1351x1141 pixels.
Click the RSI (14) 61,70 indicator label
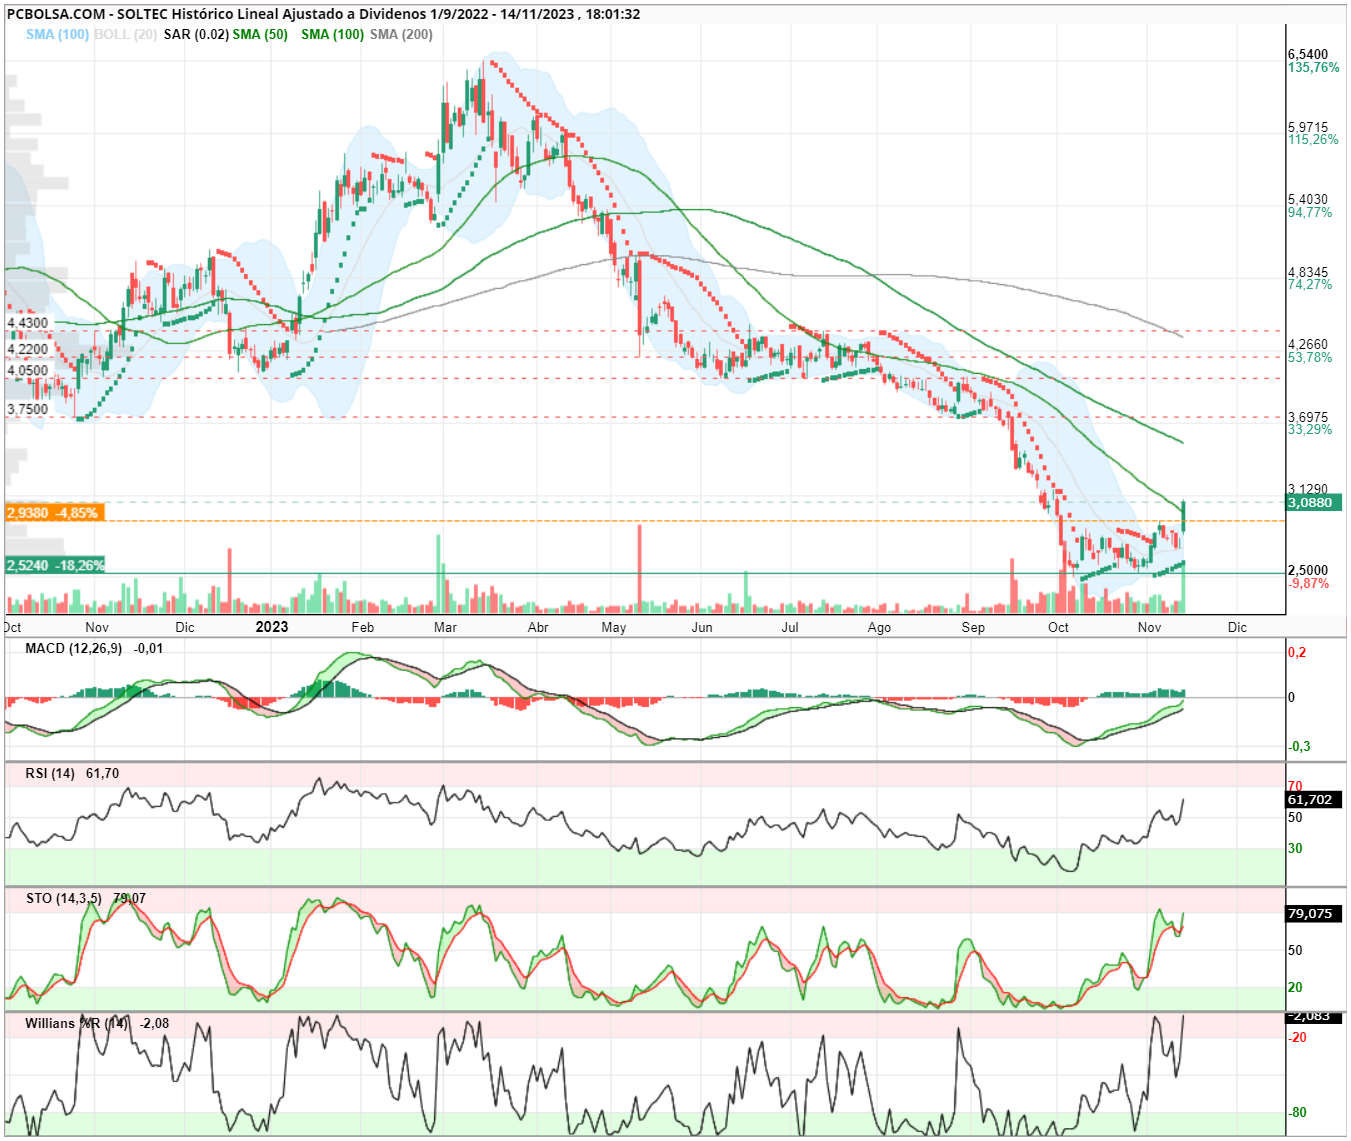[x=72, y=773]
